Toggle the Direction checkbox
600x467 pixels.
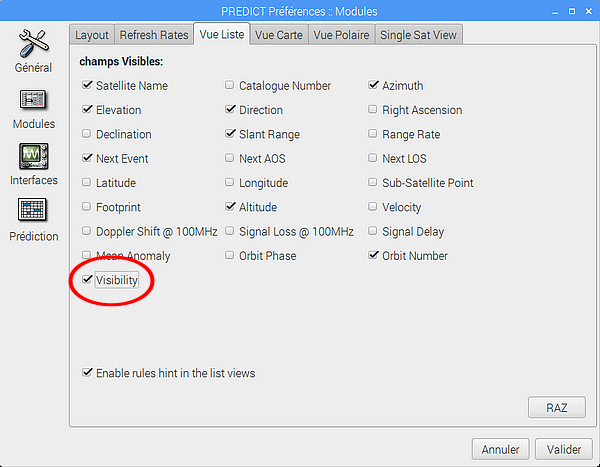pos(230,109)
